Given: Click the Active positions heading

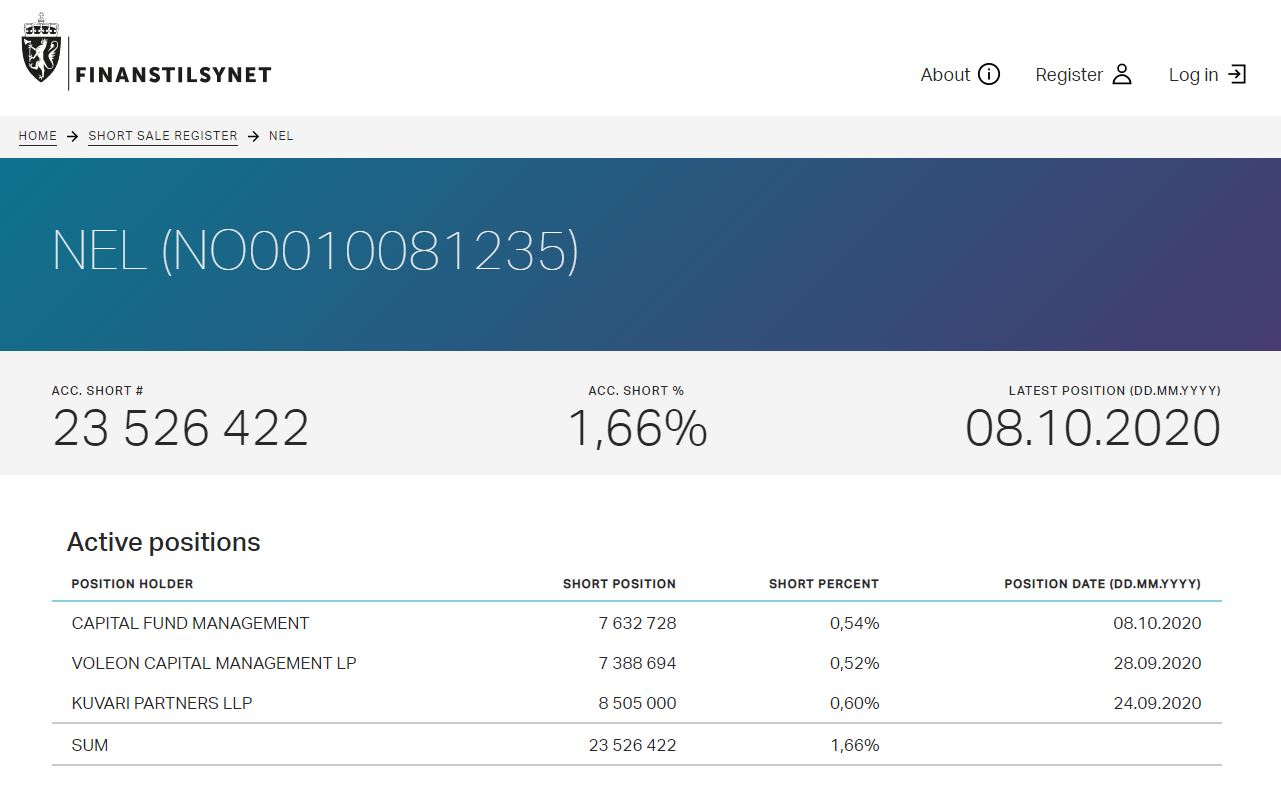Looking at the screenshot, I should coord(163,542).
